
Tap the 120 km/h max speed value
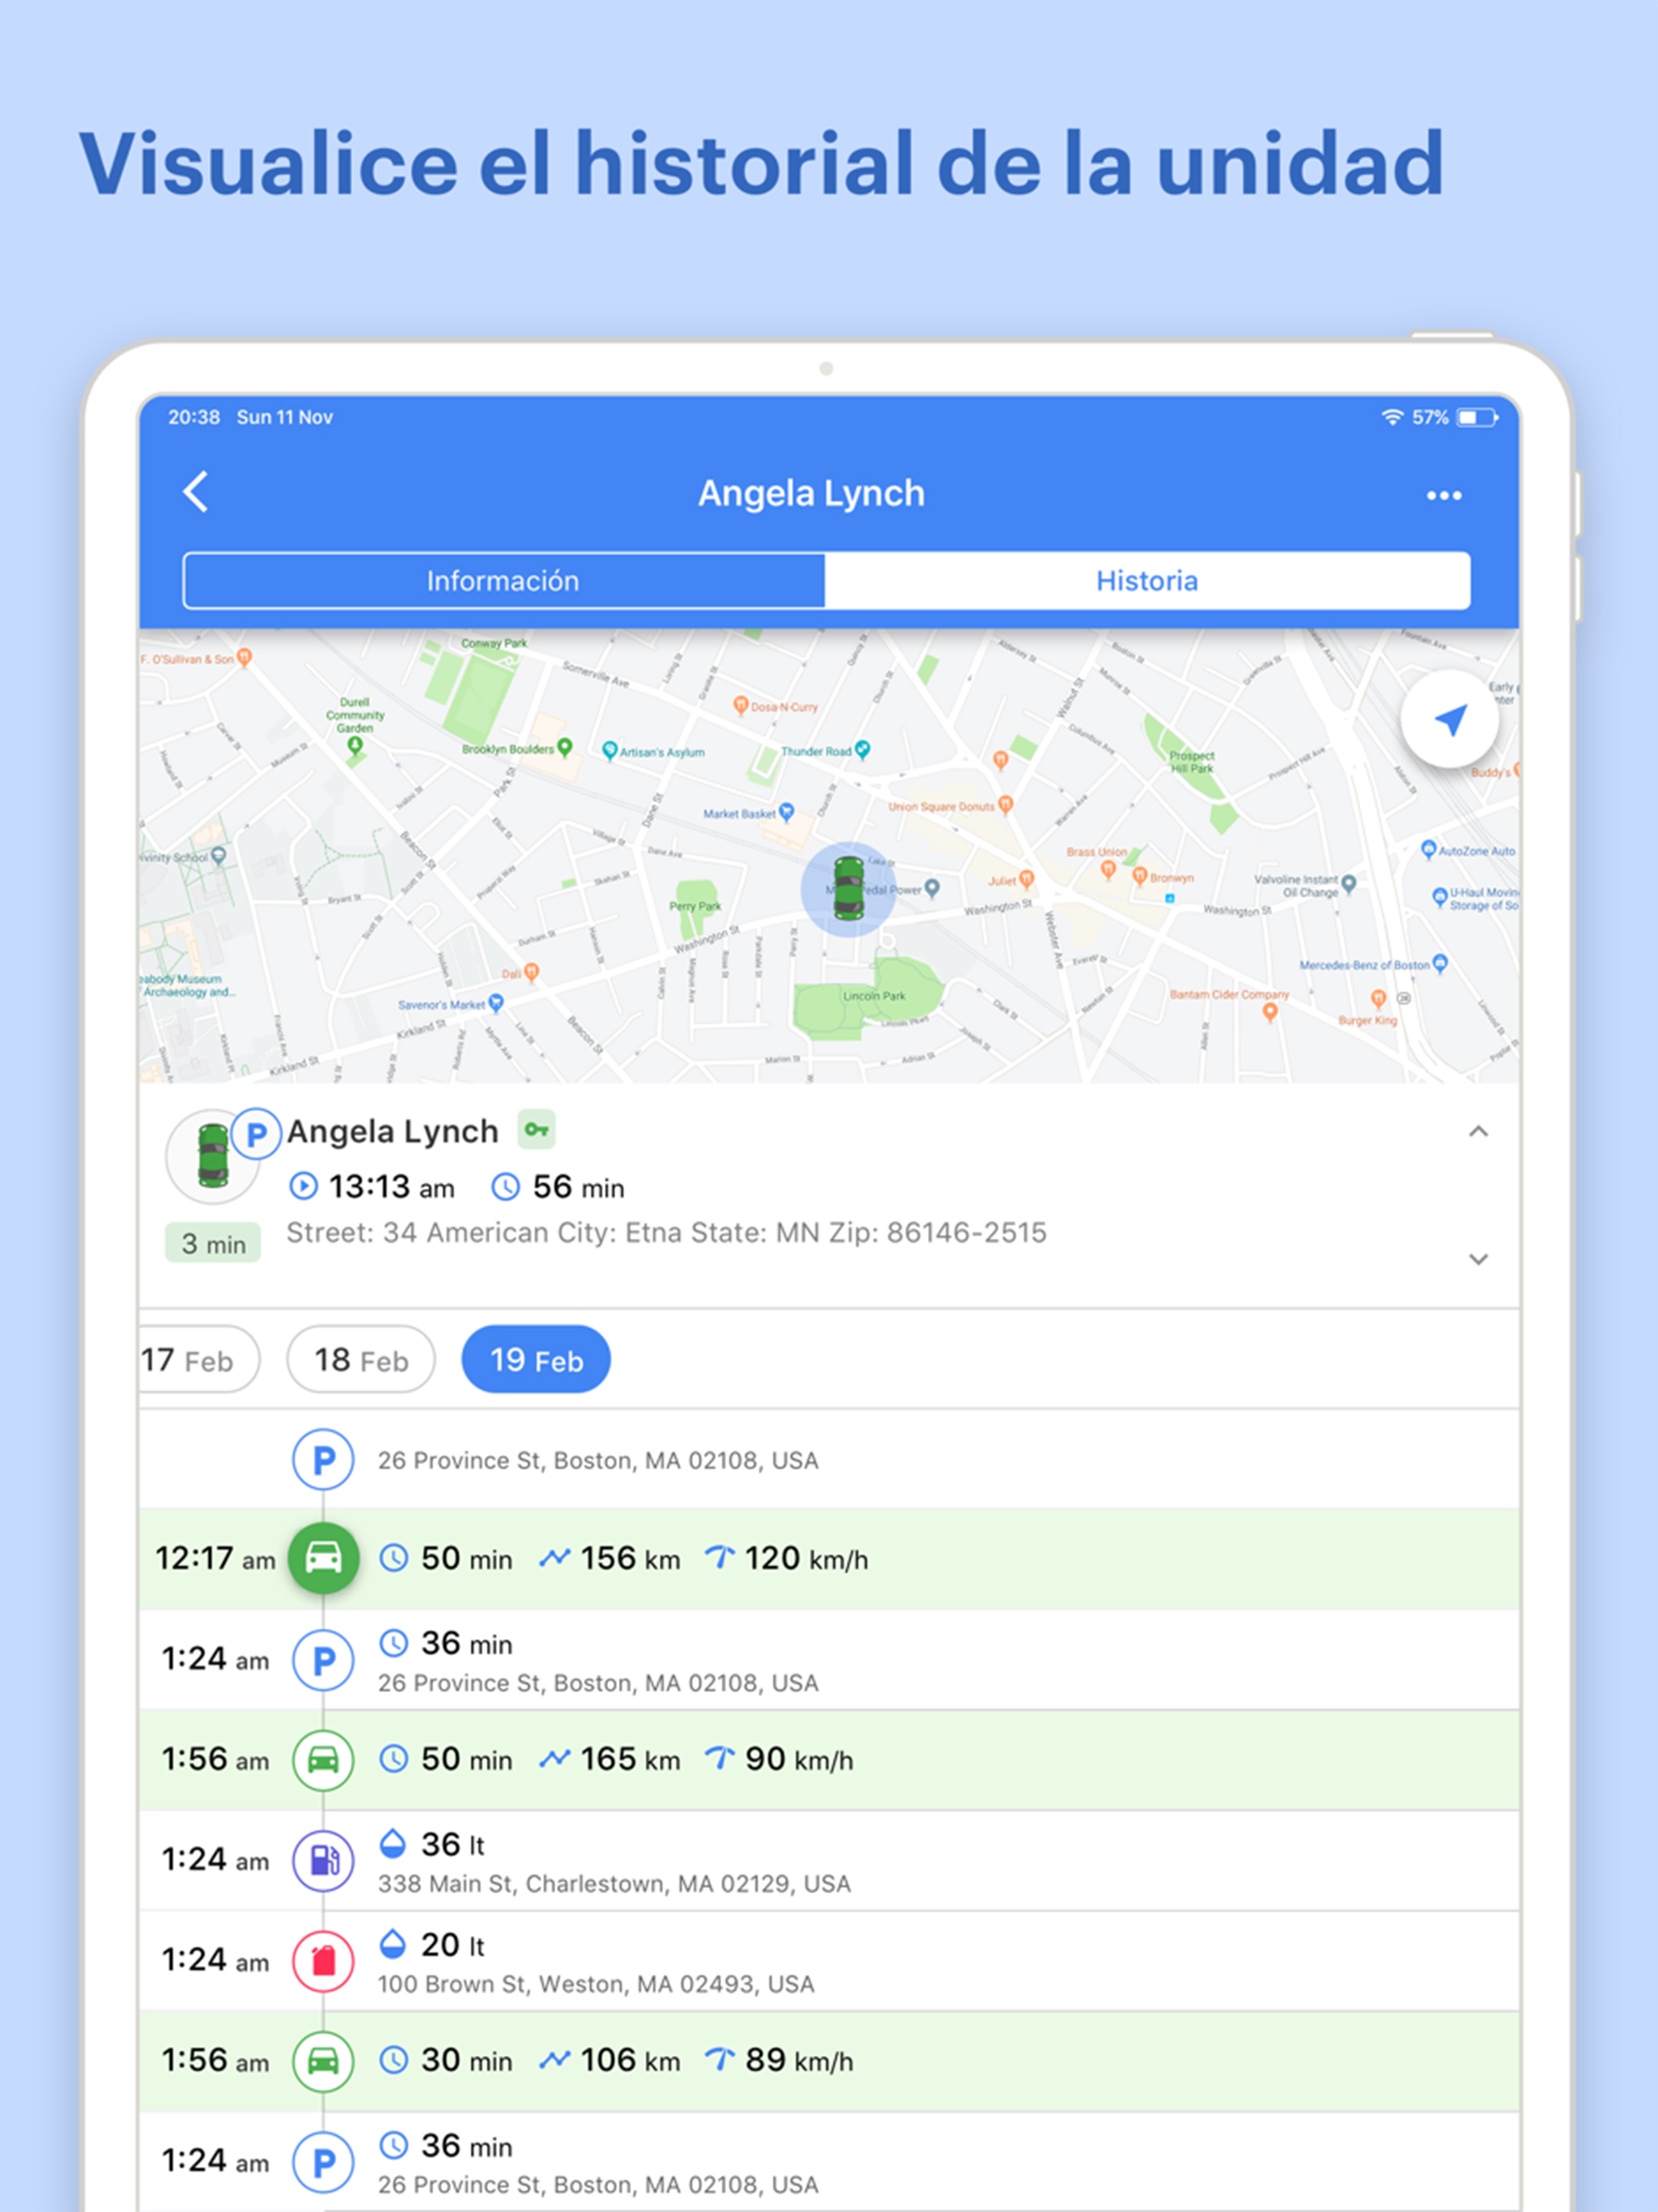tap(806, 1558)
